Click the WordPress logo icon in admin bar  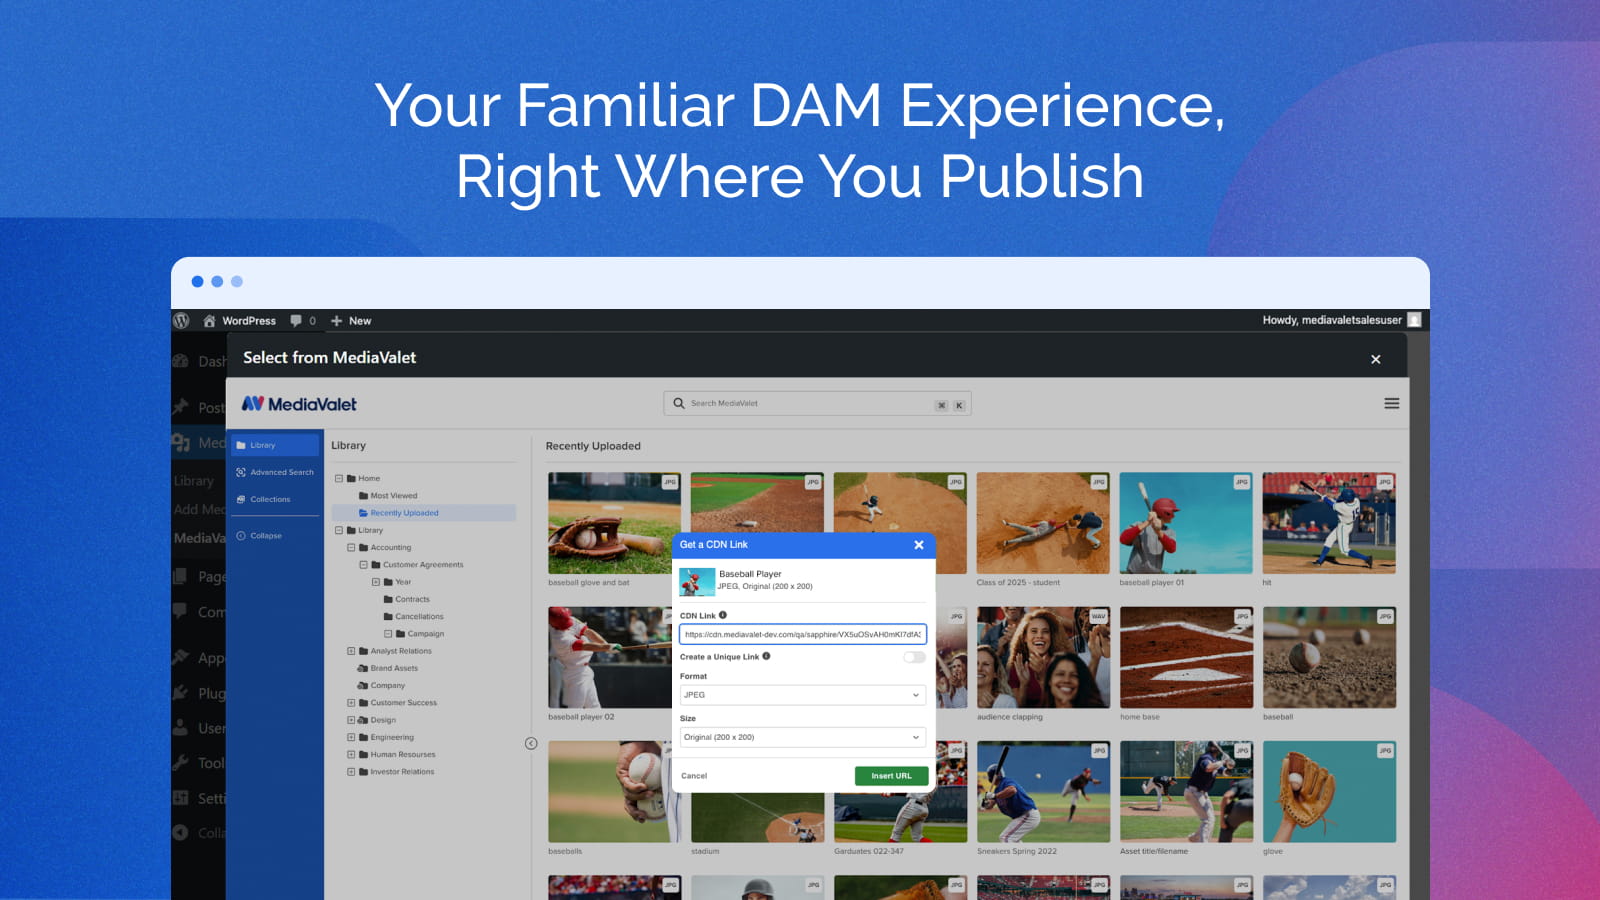(181, 321)
